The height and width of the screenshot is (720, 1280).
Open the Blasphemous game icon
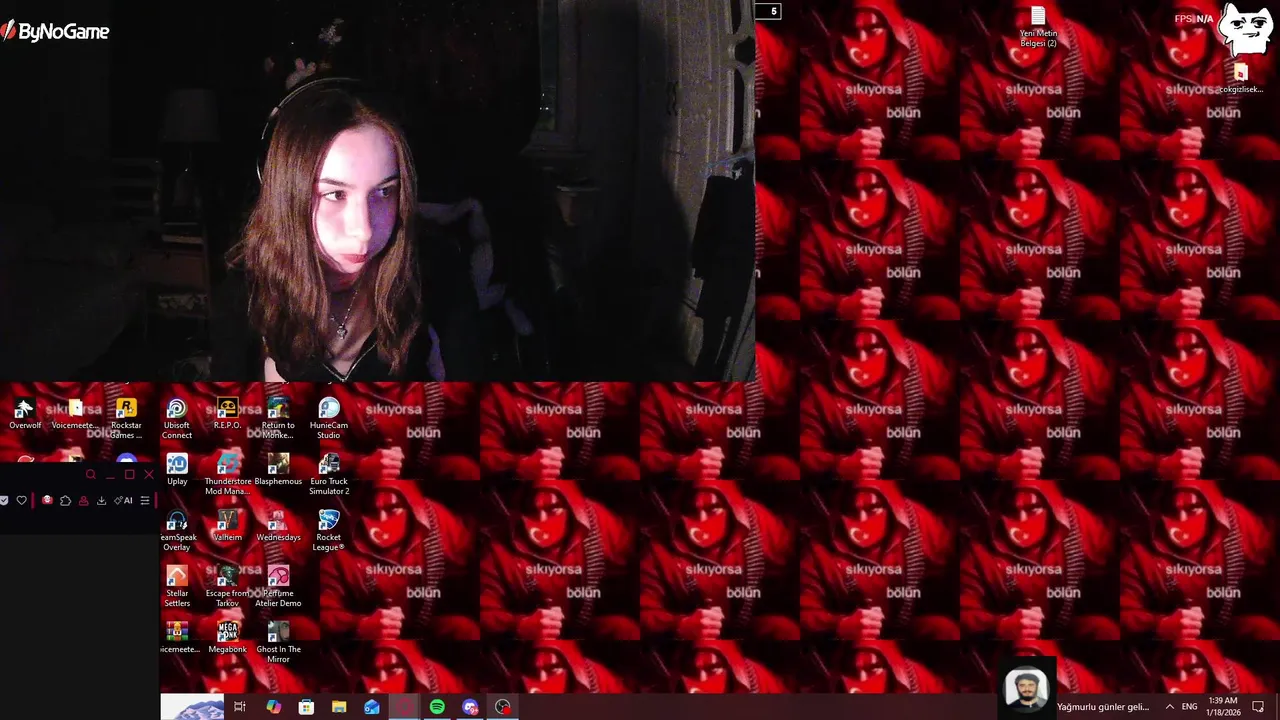click(x=278, y=470)
